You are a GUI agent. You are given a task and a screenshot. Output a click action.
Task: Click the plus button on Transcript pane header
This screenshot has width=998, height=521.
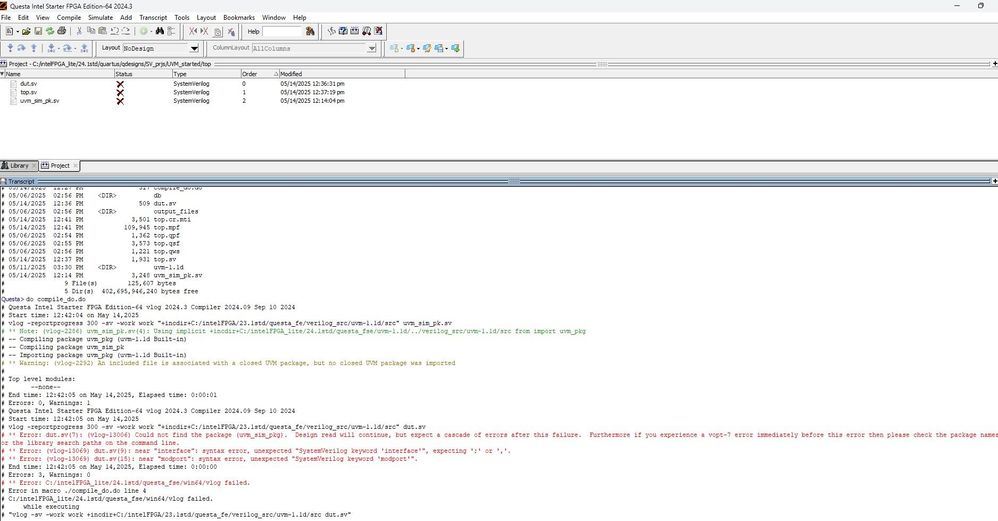tap(995, 181)
